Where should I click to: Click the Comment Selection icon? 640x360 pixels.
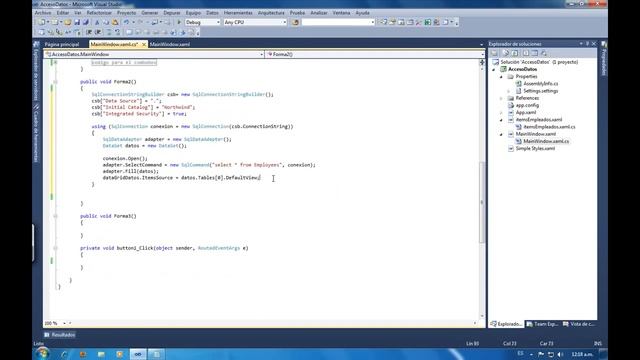click(109, 32)
